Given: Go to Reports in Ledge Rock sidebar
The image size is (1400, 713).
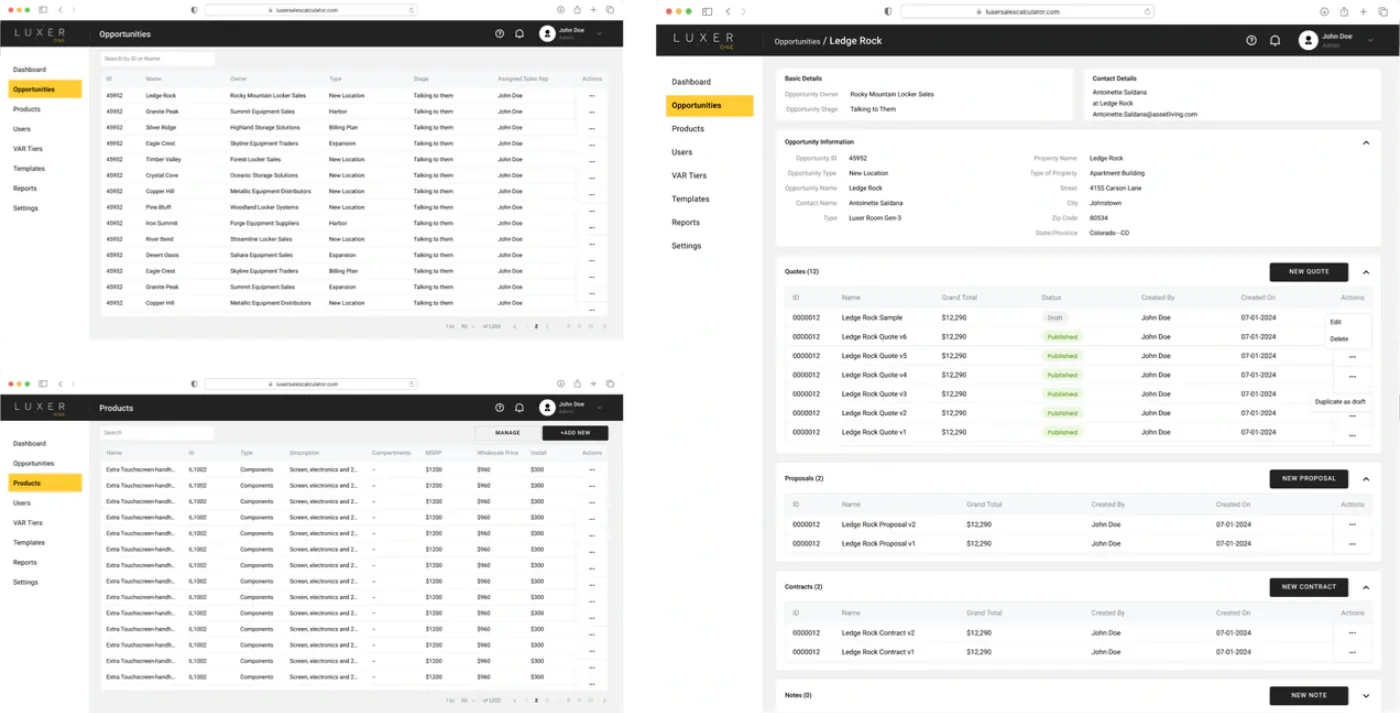Looking at the screenshot, I should pos(686,222).
